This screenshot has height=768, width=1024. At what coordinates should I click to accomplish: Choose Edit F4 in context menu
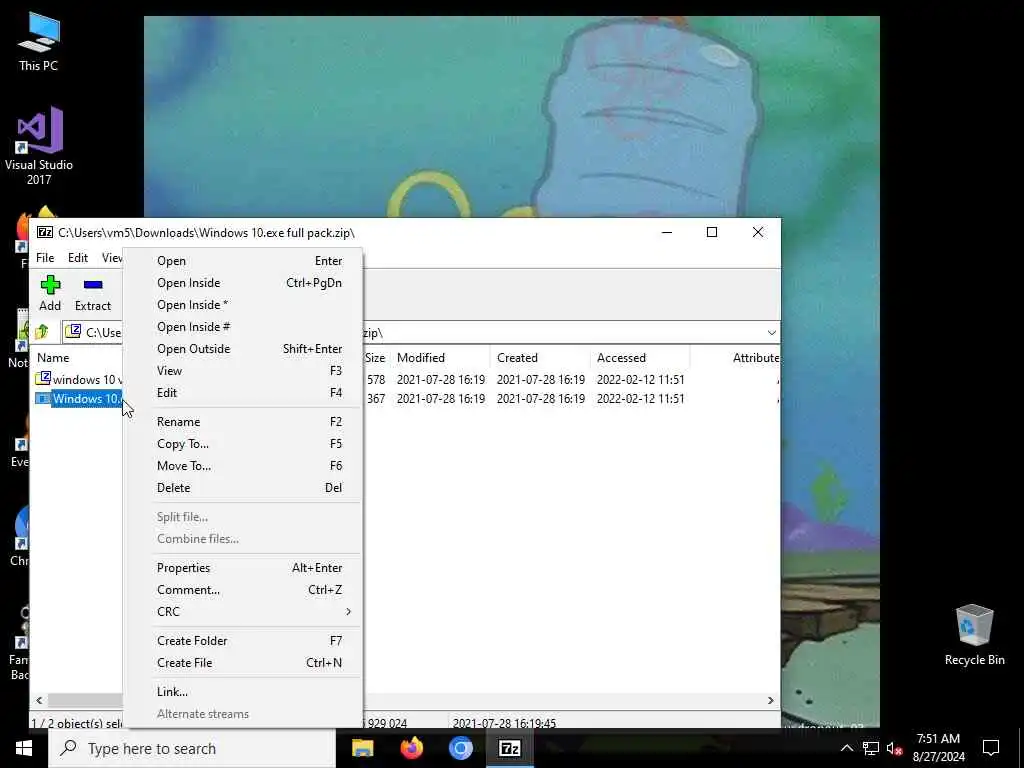pos(243,392)
